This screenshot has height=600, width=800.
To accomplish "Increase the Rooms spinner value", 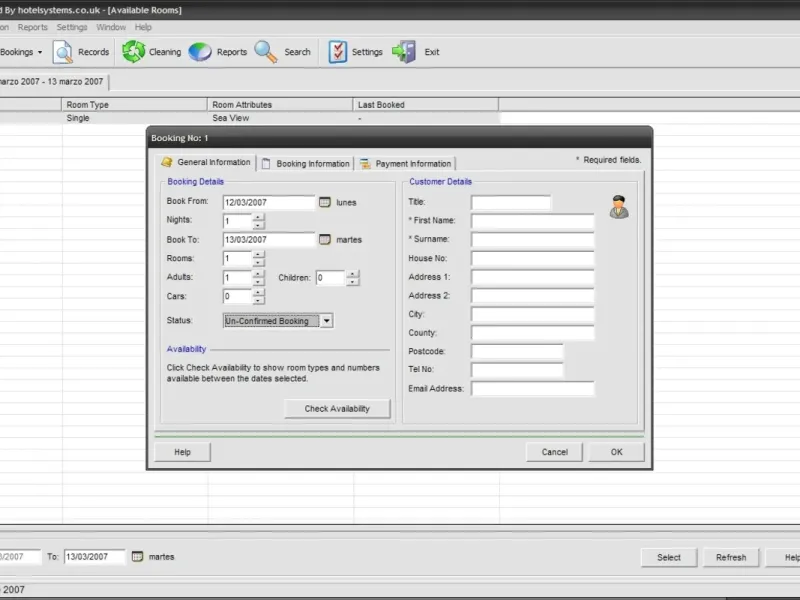I will click(x=258, y=255).
